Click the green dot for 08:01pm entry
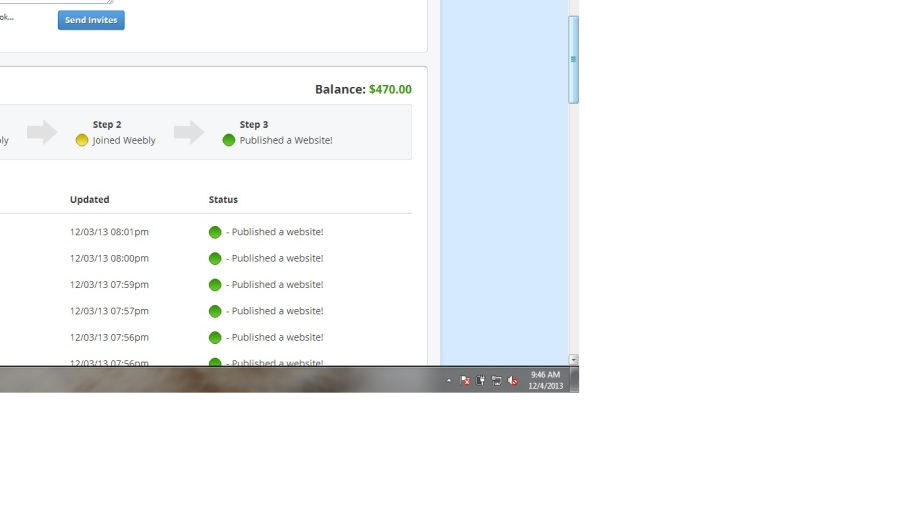Image resolution: width=900 pixels, height=506 pixels. pyautogui.click(x=215, y=232)
